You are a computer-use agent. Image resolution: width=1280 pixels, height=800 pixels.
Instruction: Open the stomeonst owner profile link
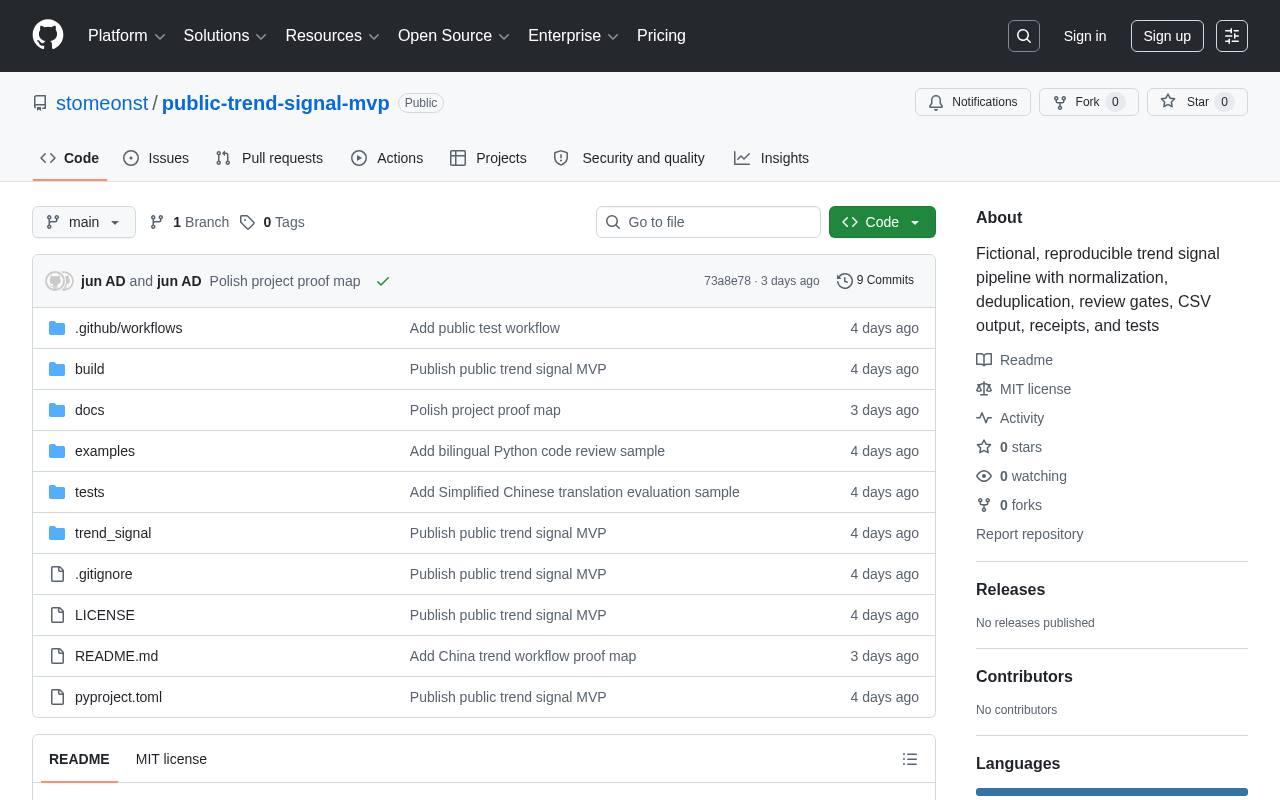102,103
